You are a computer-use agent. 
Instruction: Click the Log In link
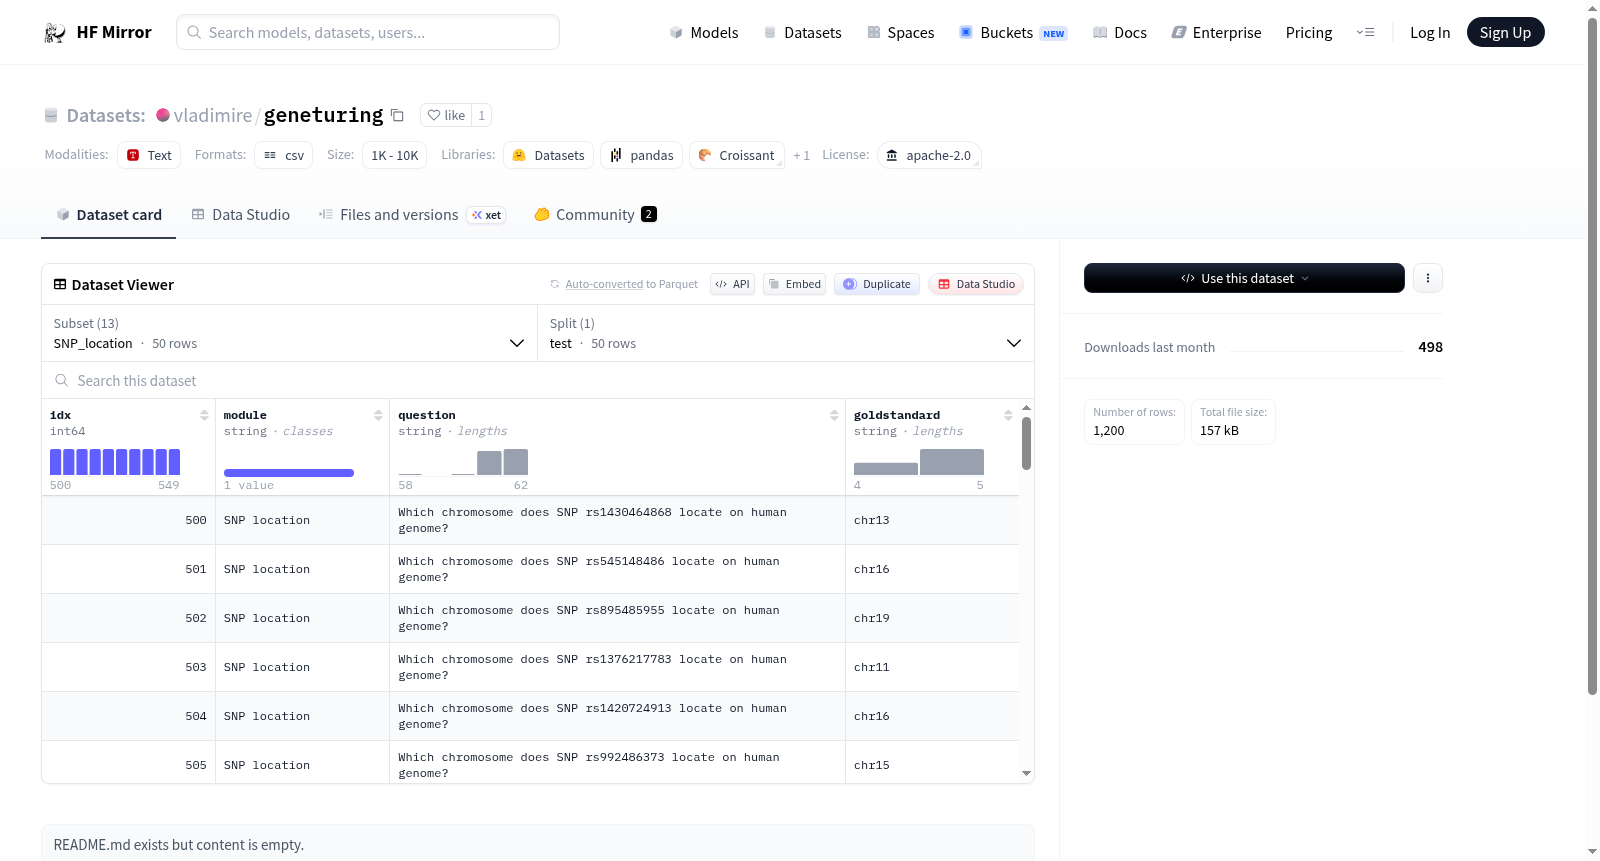(x=1430, y=33)
